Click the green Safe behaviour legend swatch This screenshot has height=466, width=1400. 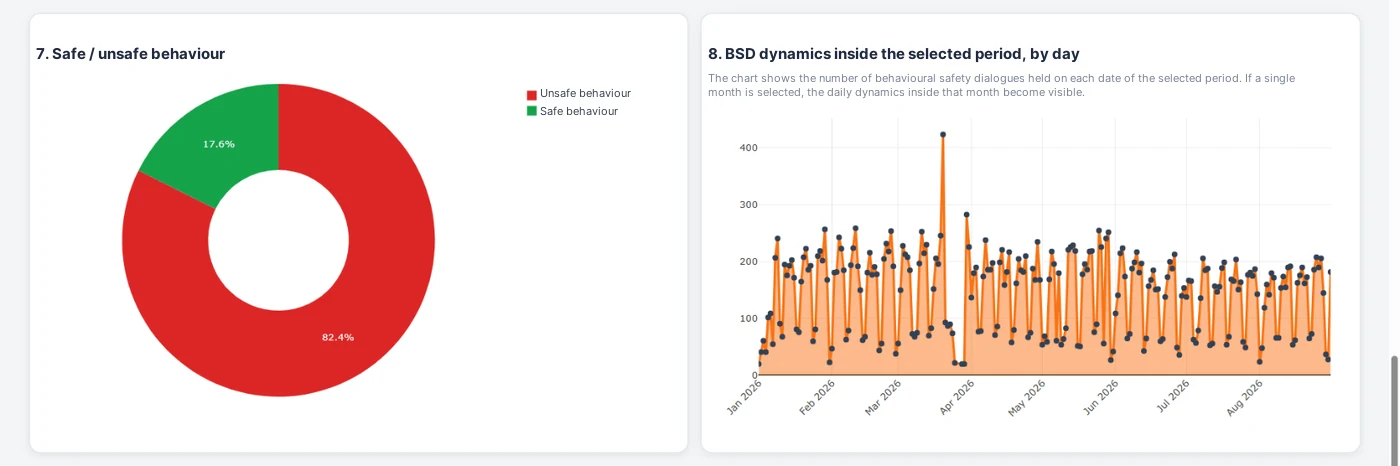532,111
